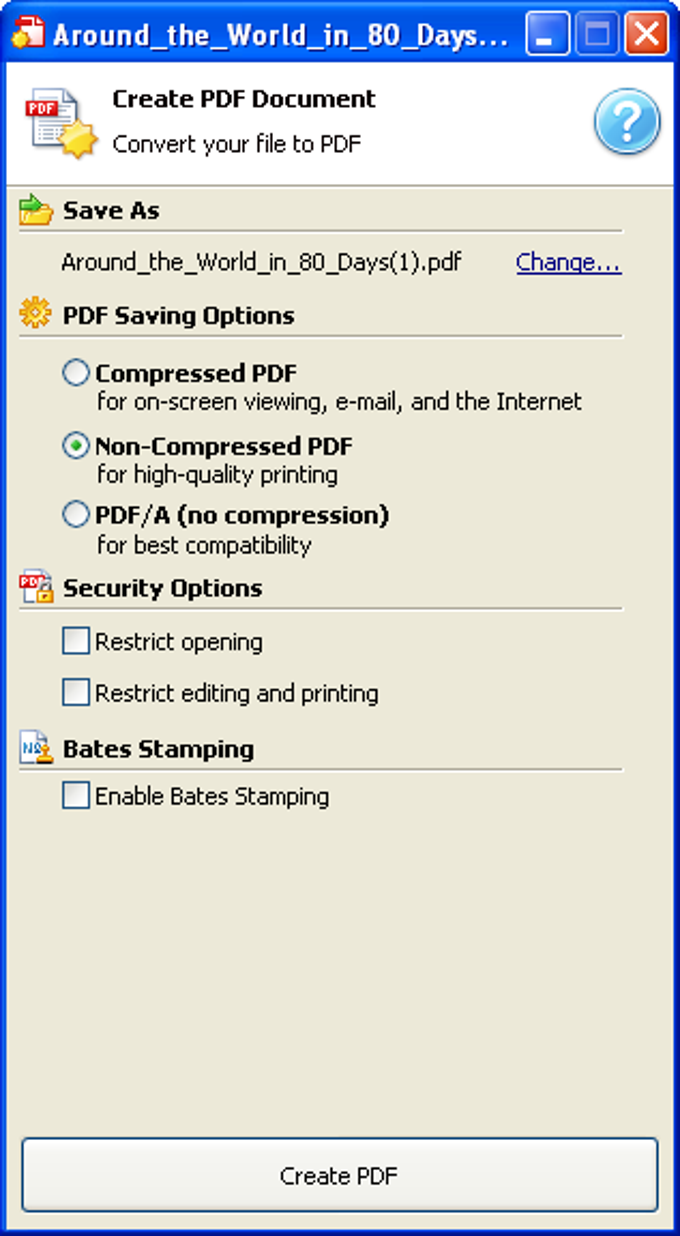
Task: Select the Non-Compressed PDF option
Action: (75, 445)
